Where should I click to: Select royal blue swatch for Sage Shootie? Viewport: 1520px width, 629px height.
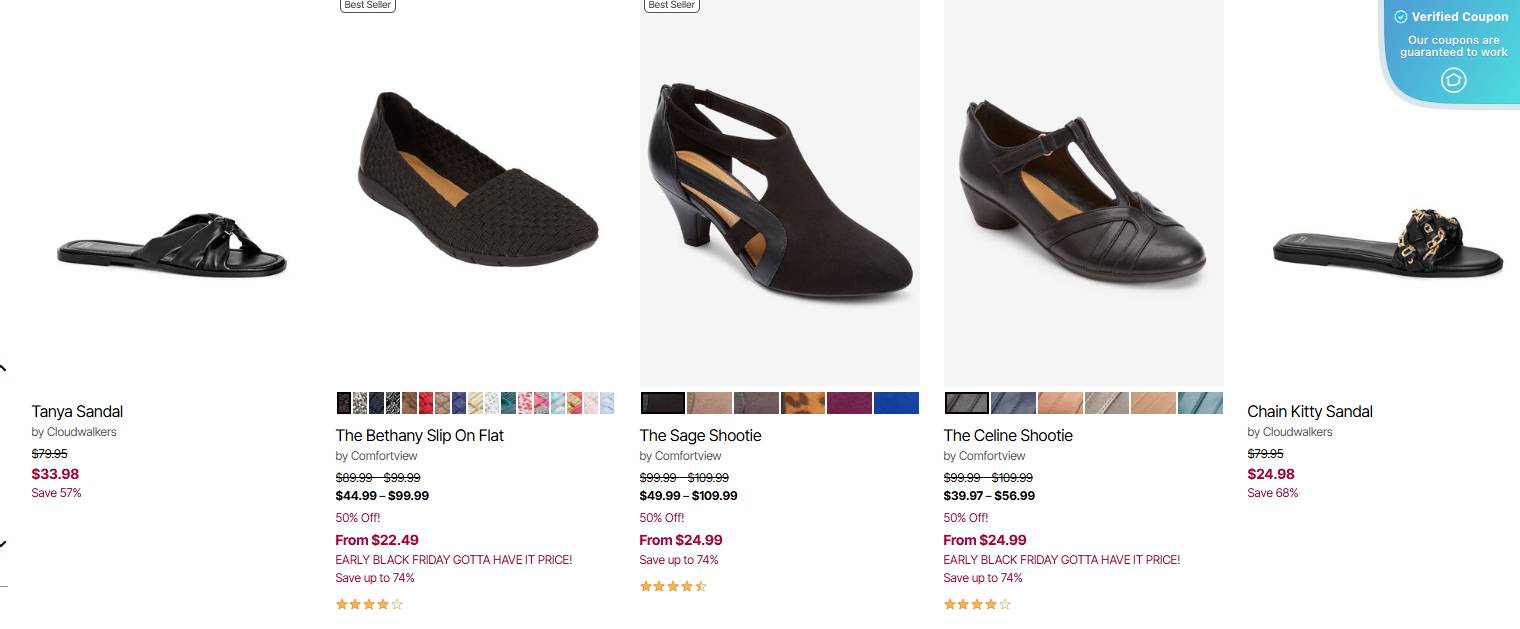pos(896,403)
